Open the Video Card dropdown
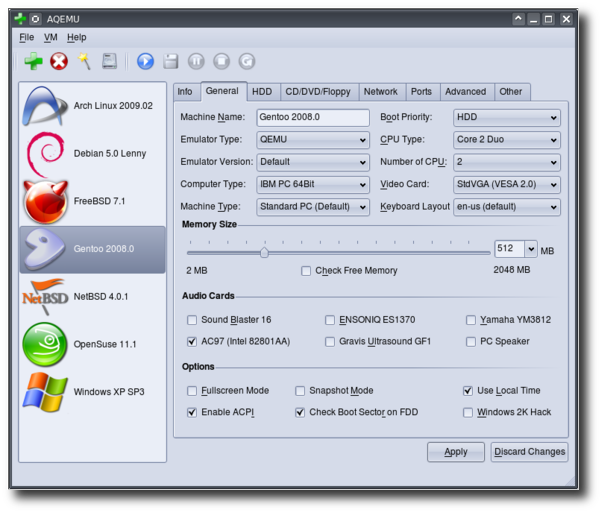 (x=507, y=184)
